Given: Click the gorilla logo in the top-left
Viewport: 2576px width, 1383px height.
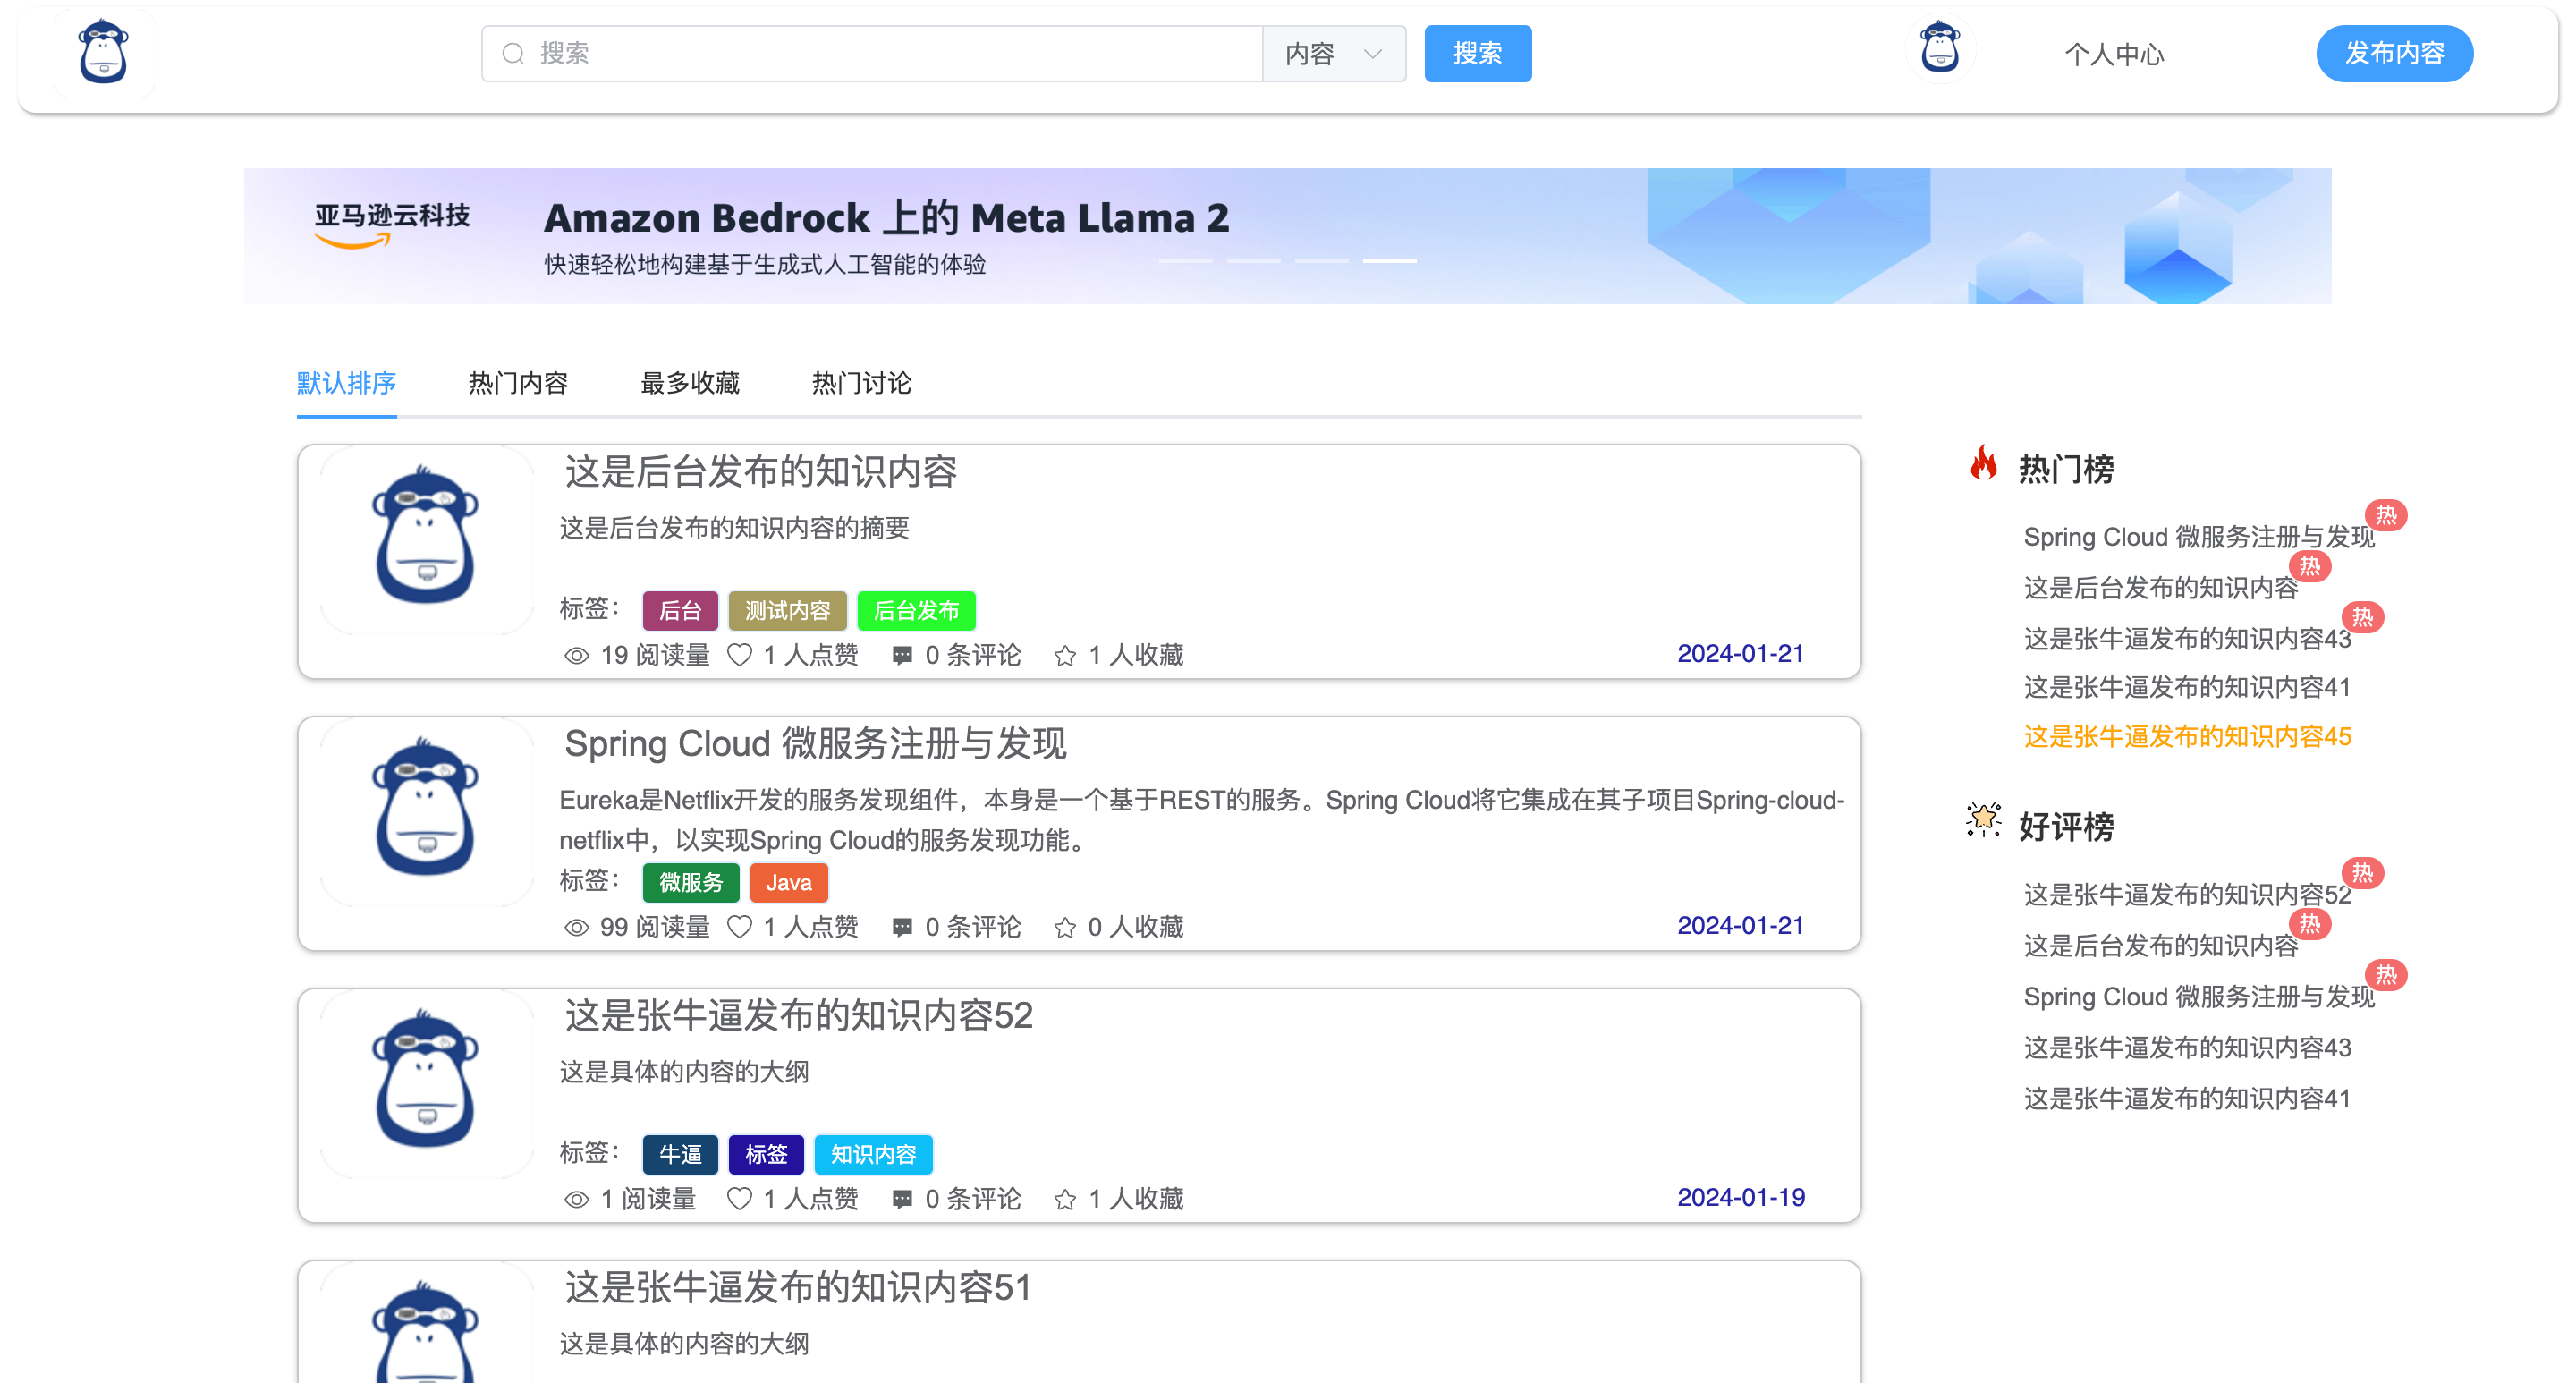Looking at the screenshot, I should click(x=103, y=52).
